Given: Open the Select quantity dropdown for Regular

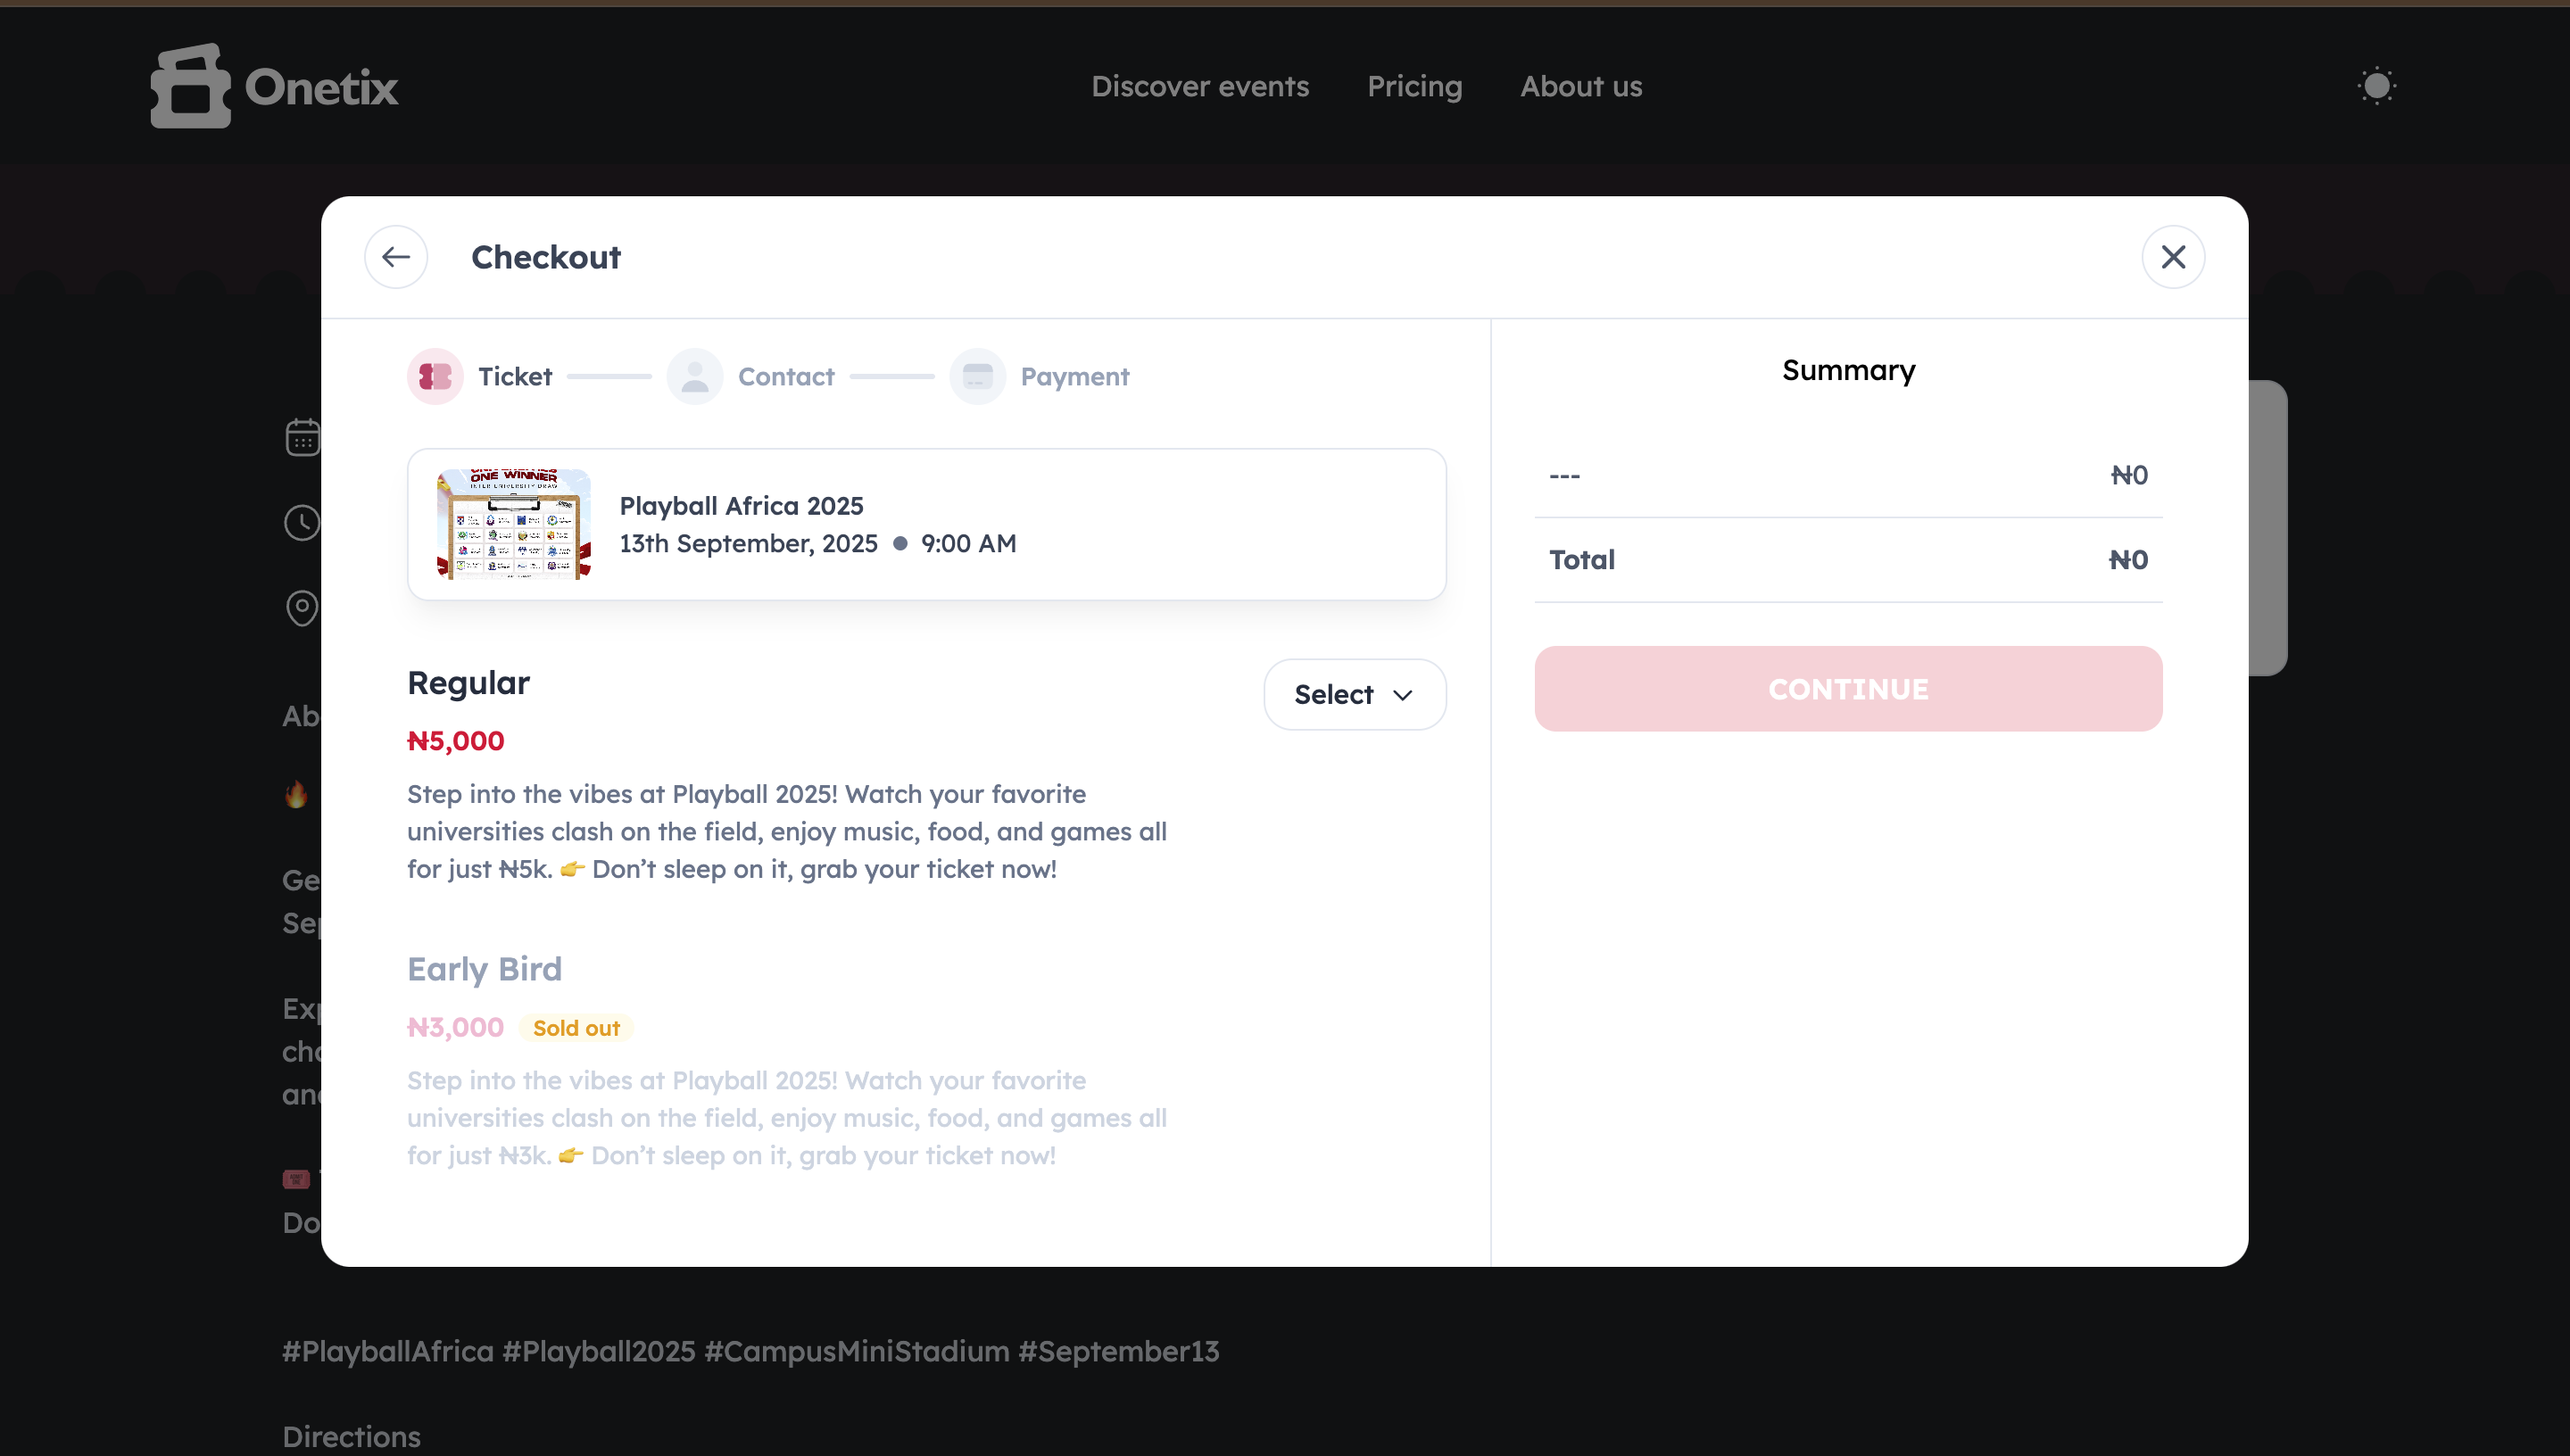Looking at the screenshot, I should click(1354, 694).
